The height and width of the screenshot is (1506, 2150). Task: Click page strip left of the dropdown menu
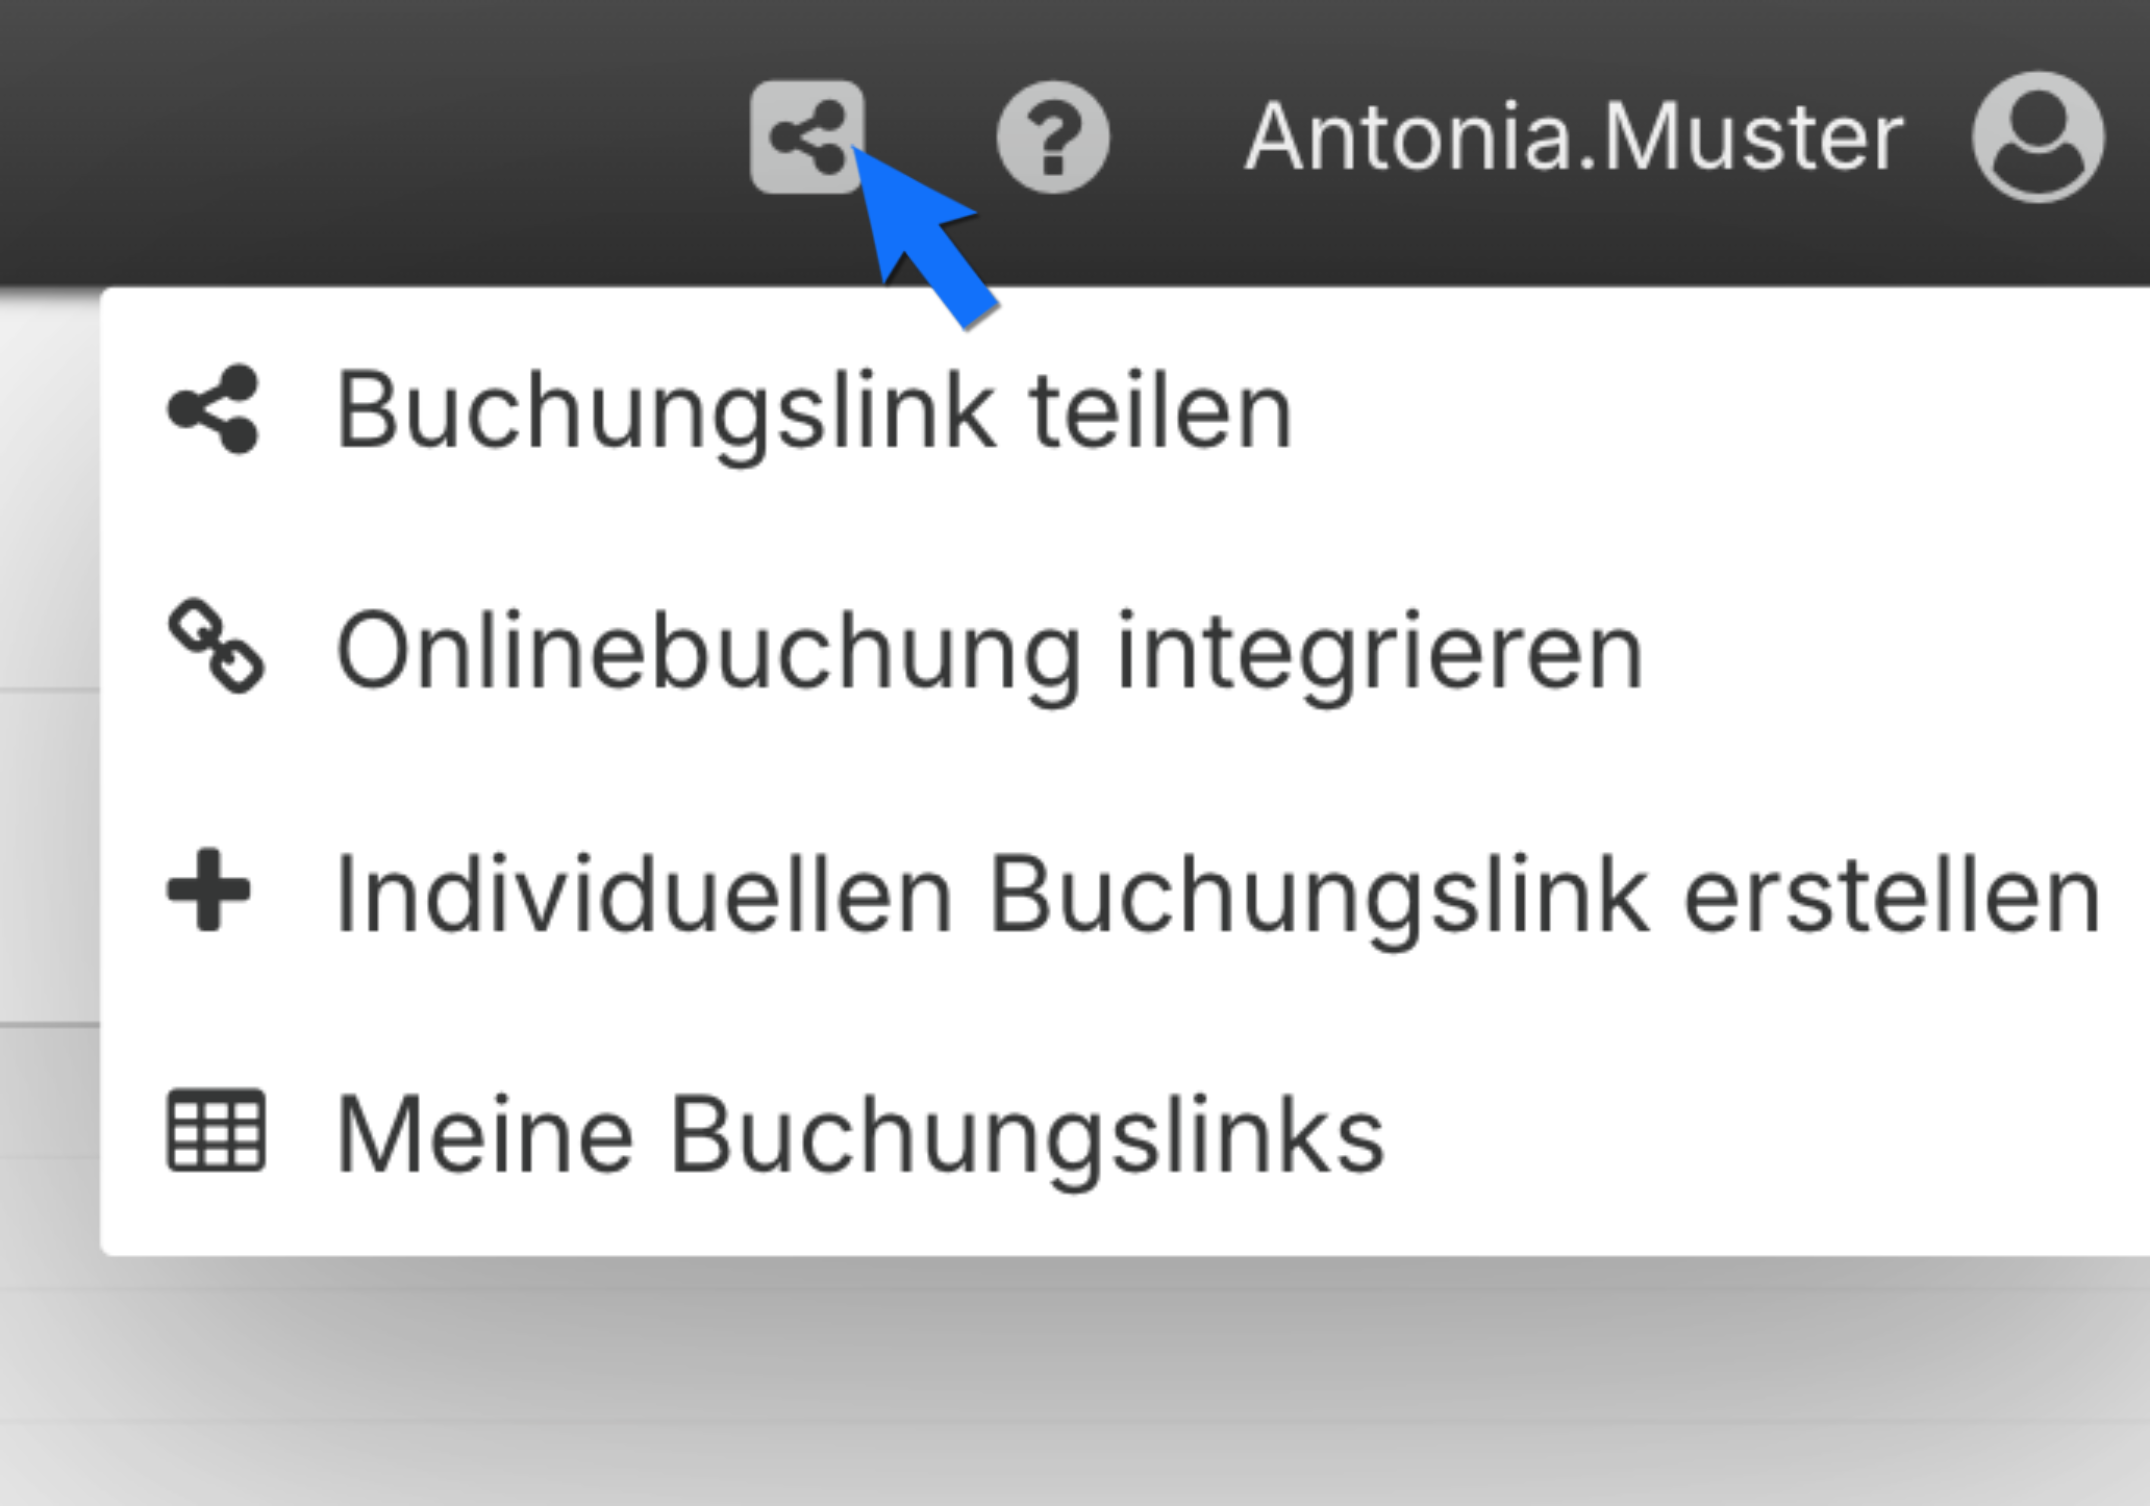coord(48,850)
